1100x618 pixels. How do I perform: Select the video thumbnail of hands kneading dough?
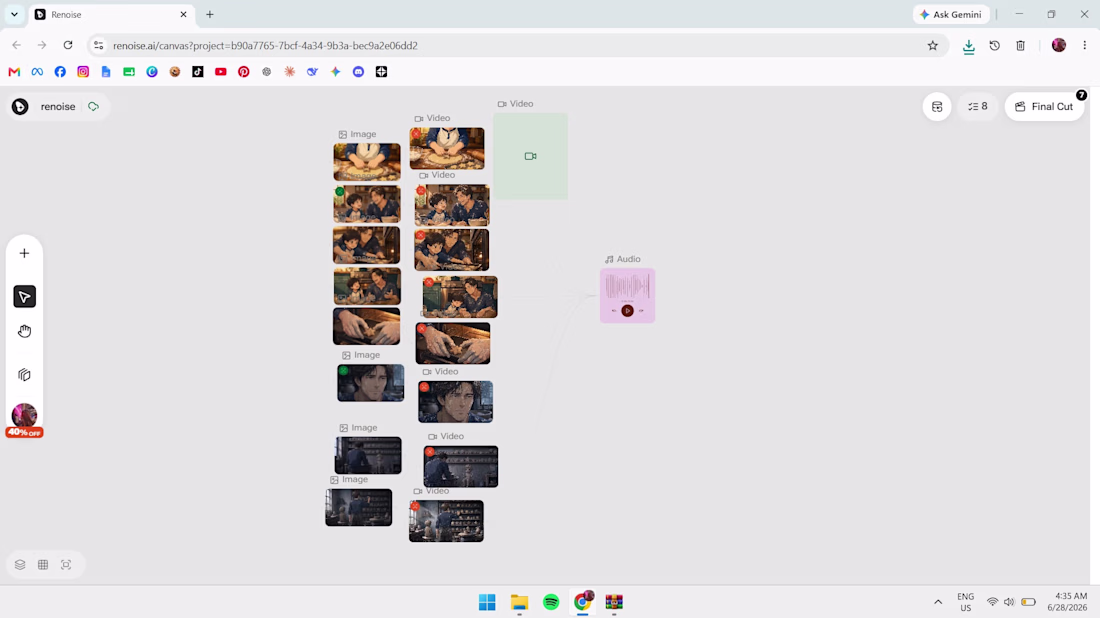click(x=453, y=343)
